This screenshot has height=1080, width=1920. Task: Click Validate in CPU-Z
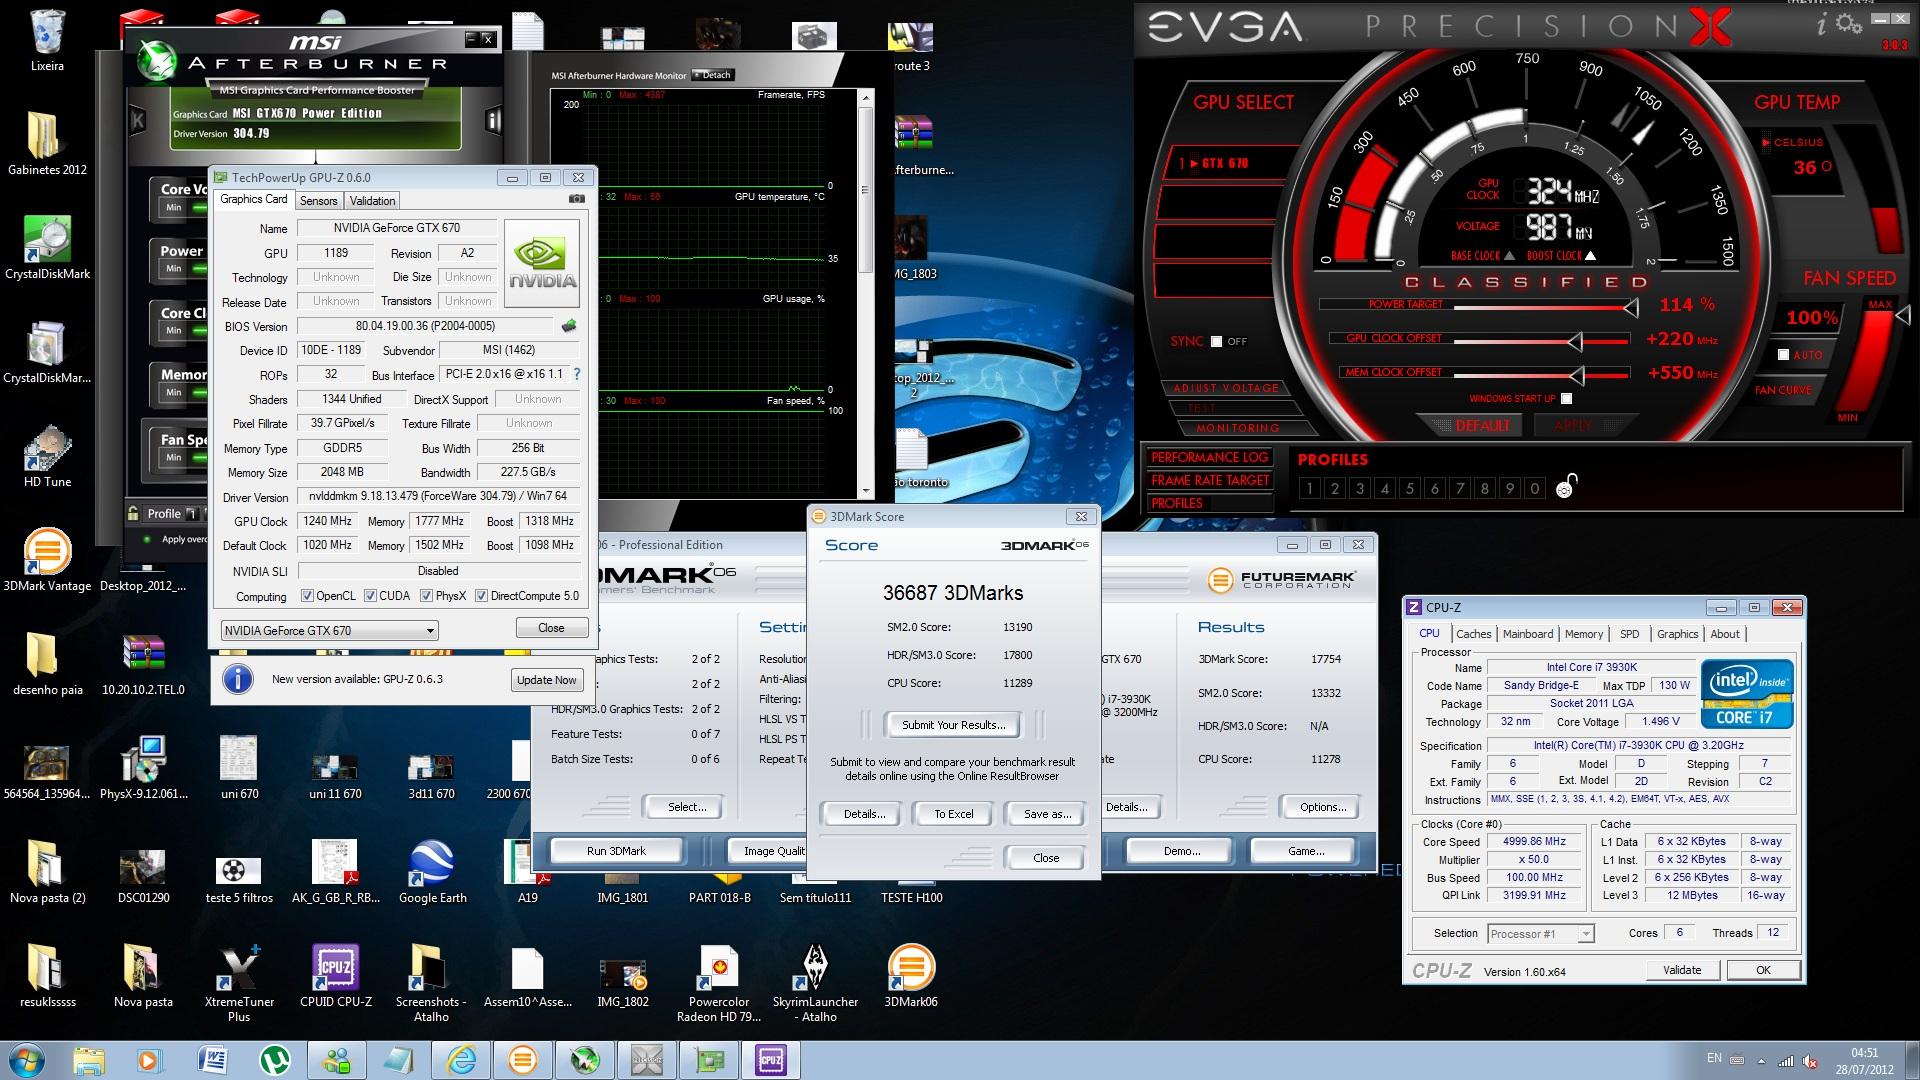[x=1682, y=970]
